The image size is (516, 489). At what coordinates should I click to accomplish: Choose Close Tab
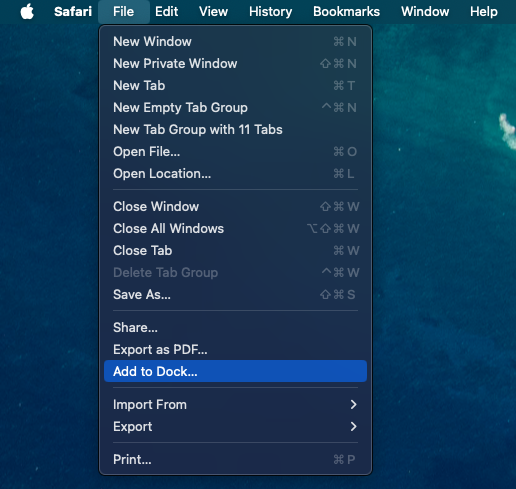(x=235, y=250)
